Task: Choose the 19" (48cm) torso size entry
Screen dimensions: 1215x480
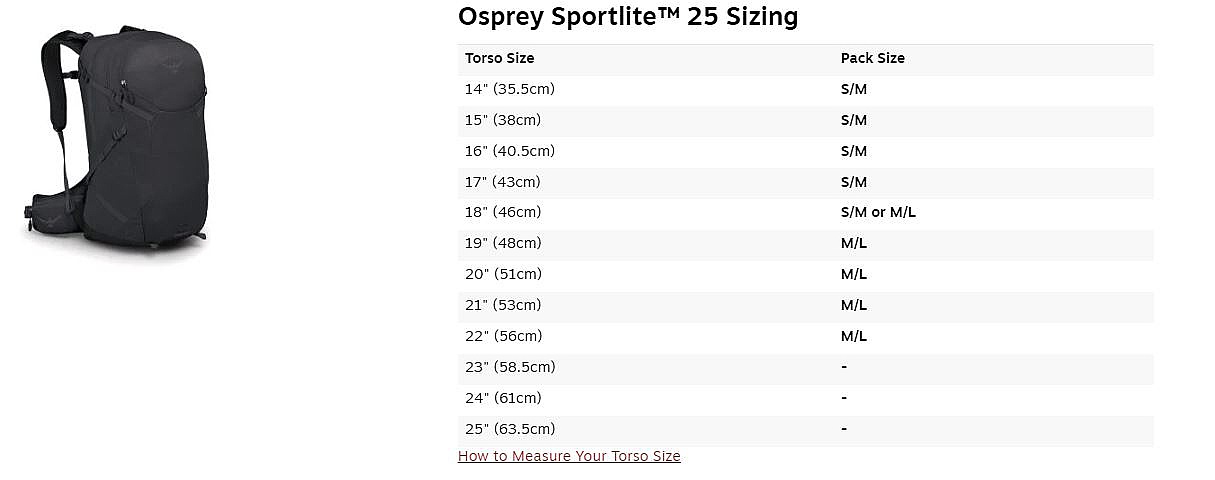Action: pyautogui.click(x=502, y=243)
